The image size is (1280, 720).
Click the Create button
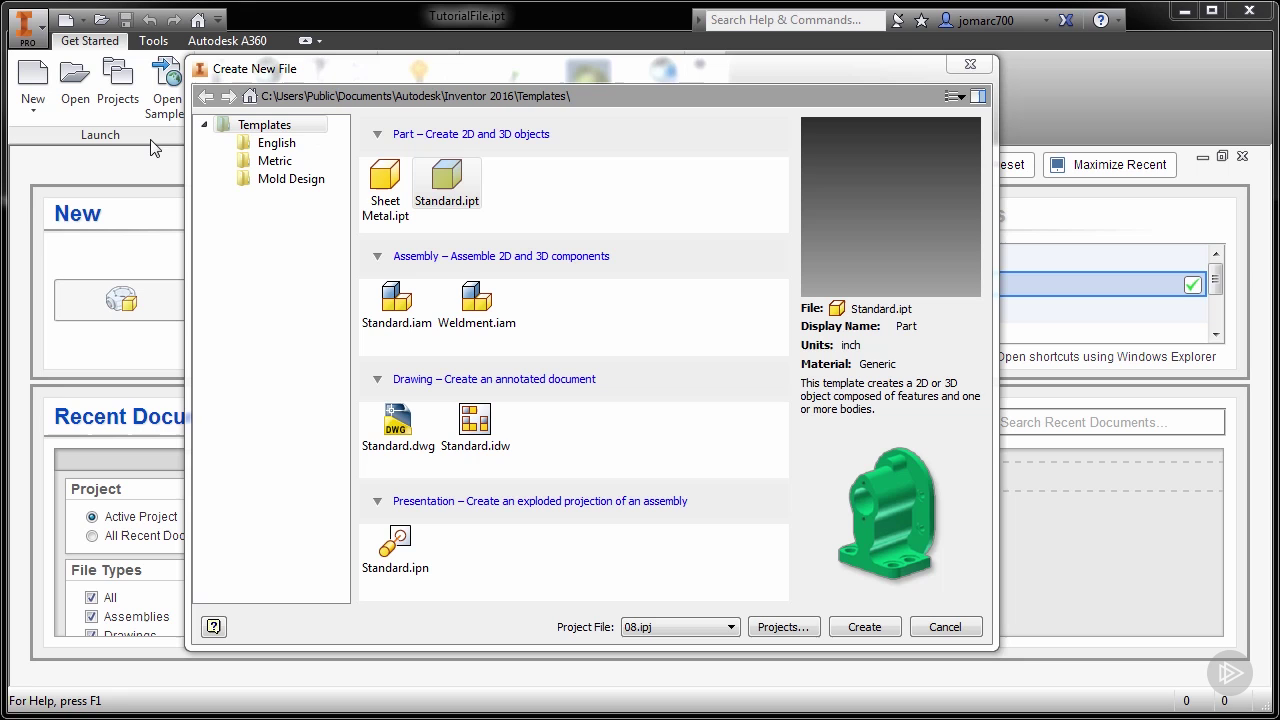[x=865, y=627]
